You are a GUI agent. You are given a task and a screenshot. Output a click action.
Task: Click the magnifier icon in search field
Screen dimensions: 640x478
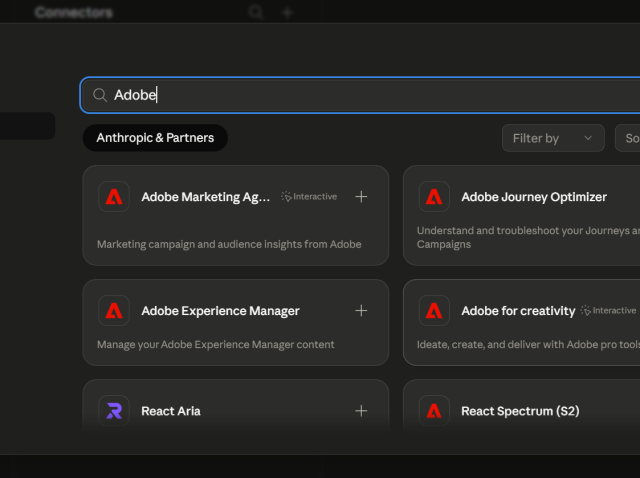(x=100, y=95)
